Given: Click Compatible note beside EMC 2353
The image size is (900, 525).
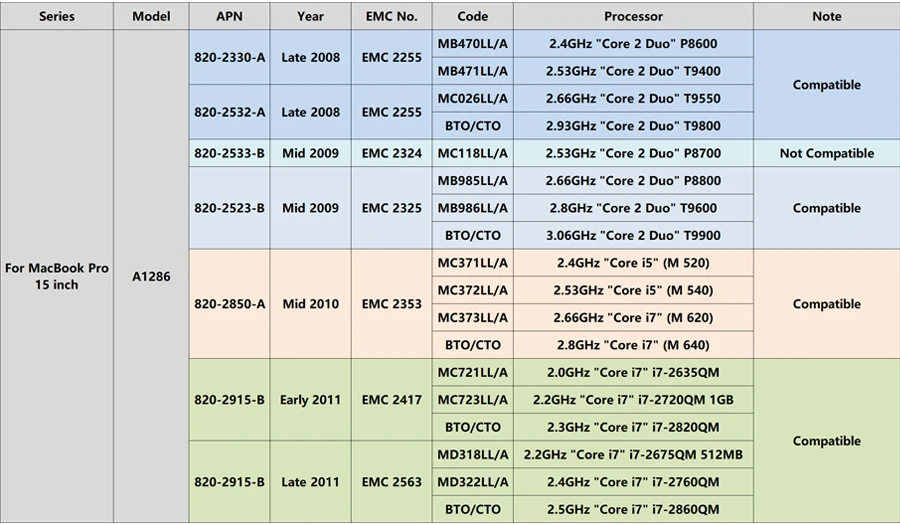Looking at the screenshot, I should (827, 304).
